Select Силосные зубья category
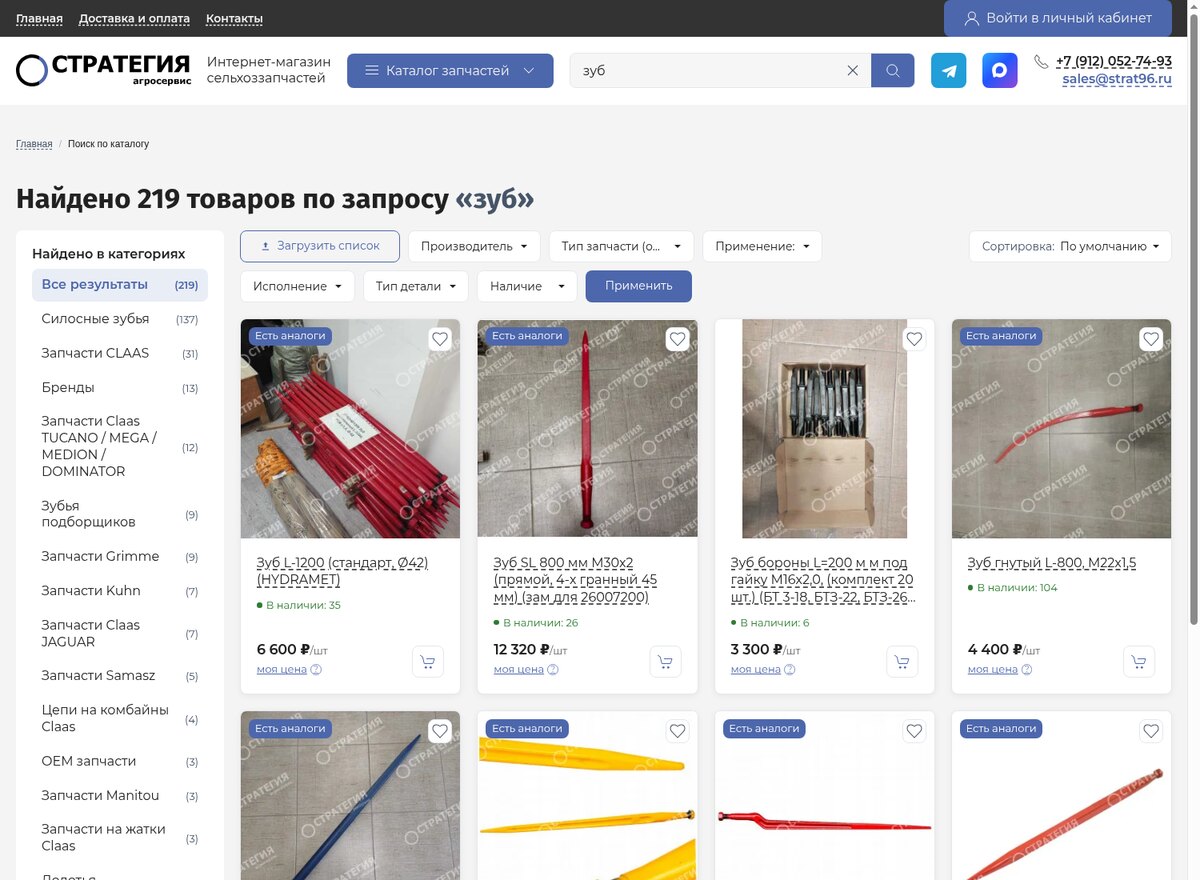 pos(120,319)
